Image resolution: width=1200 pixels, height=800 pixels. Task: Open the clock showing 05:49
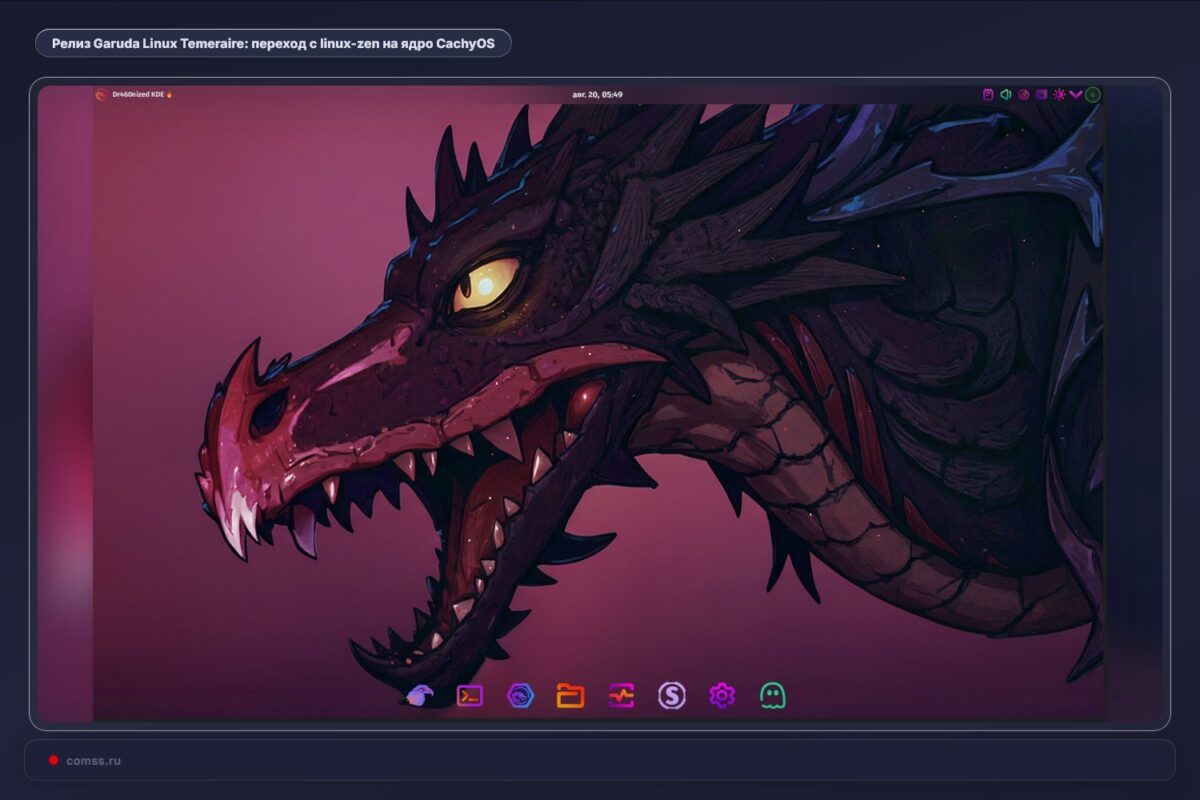click(598, 94)
